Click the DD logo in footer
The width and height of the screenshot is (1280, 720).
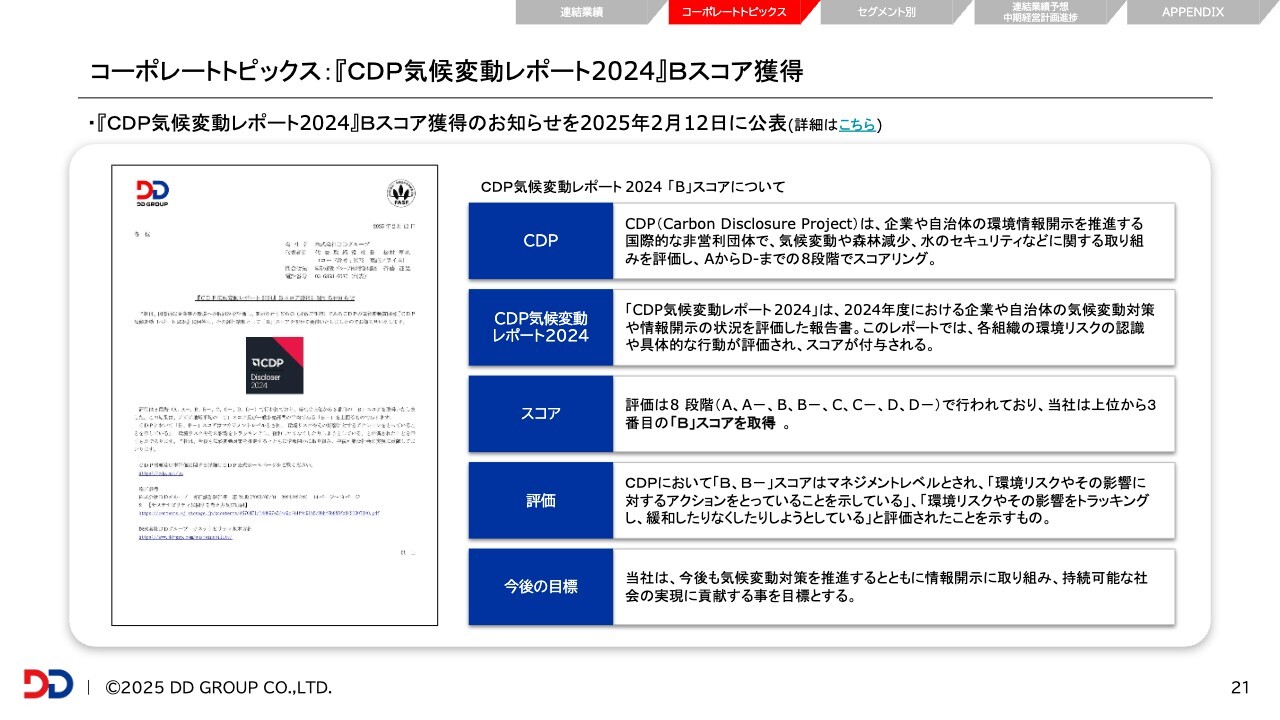coord(48,684)
